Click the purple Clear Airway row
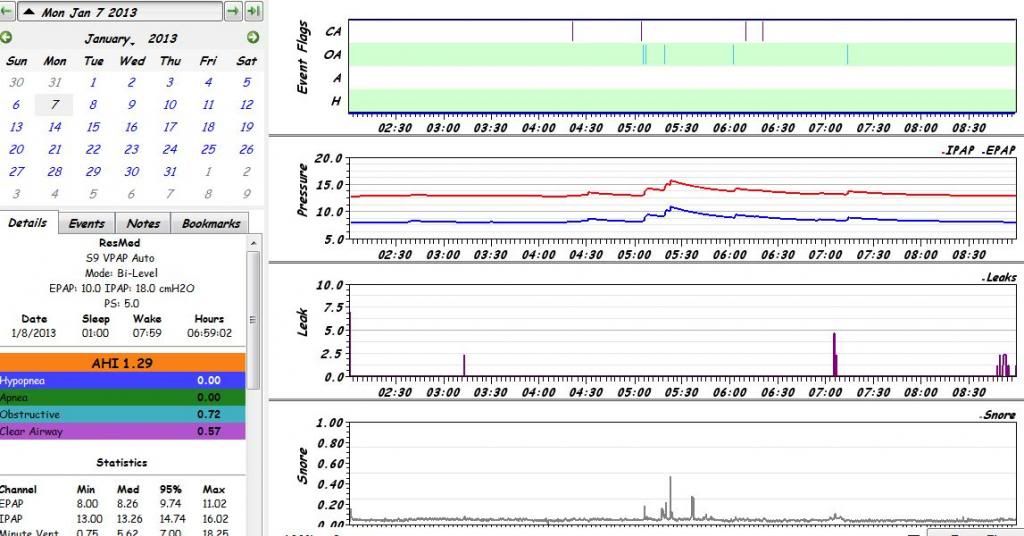The height and width of the screenshot is (536, 1024). pyautogui.click(x=122, y=431)
